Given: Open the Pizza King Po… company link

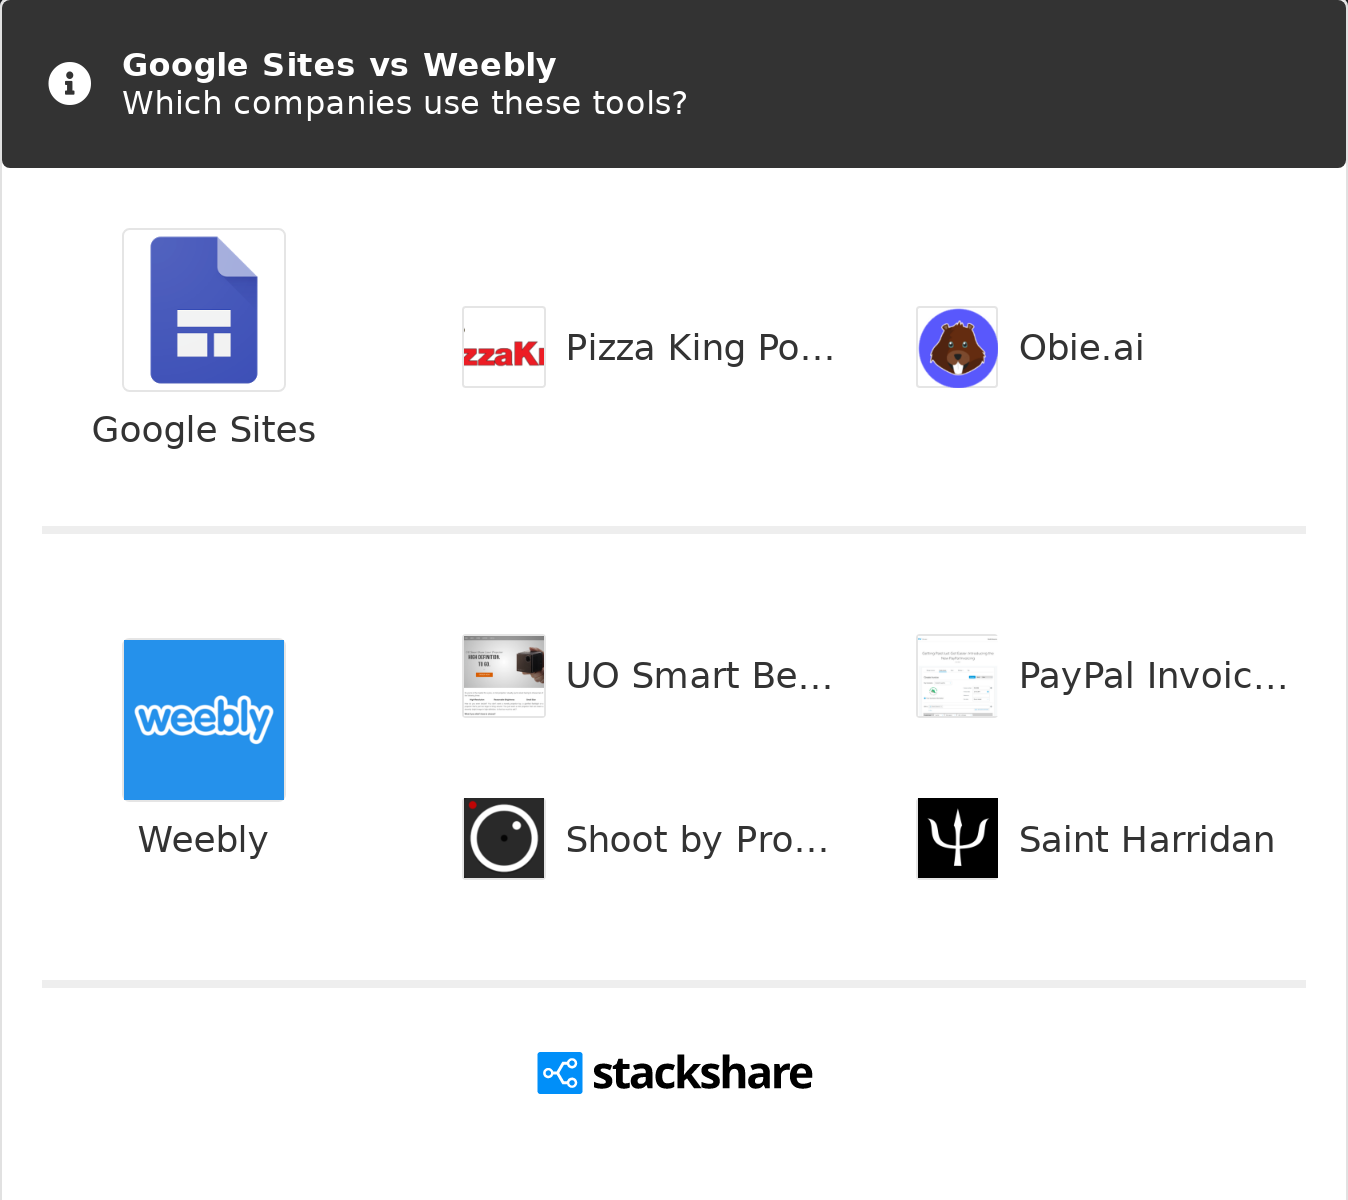Looking at the screenshot, I should click(700, 348).
